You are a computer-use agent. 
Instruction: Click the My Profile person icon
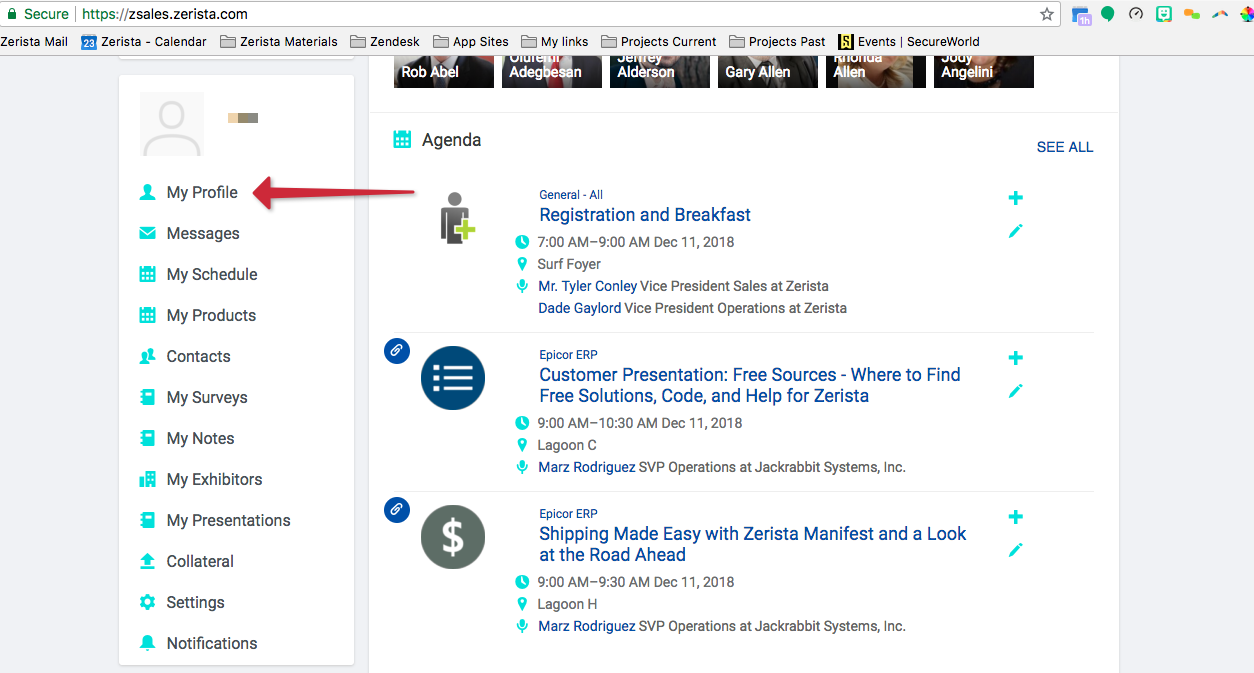tap(148, 193)
